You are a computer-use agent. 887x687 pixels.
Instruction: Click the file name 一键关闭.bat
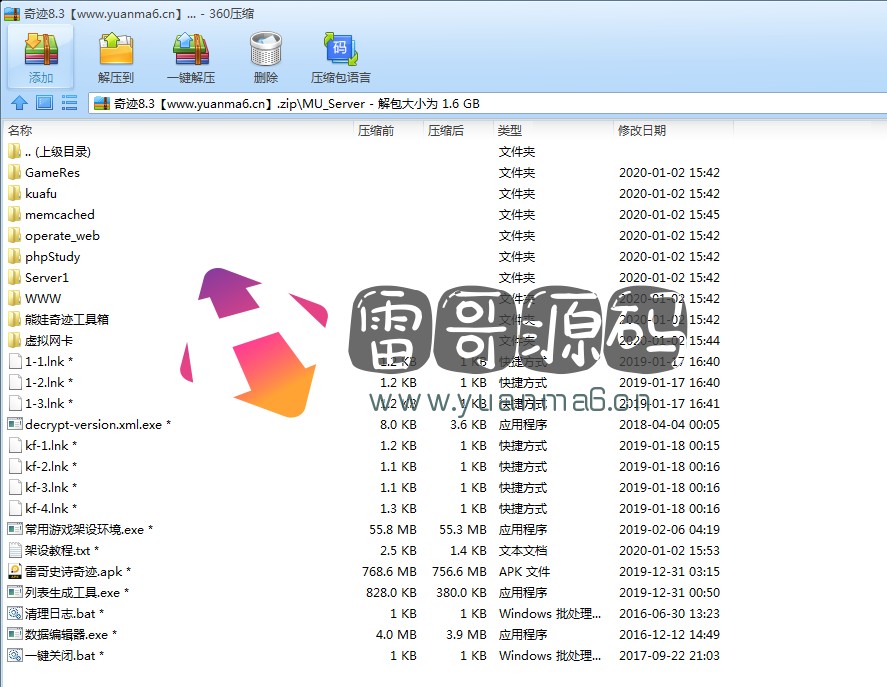click(60, 655)
